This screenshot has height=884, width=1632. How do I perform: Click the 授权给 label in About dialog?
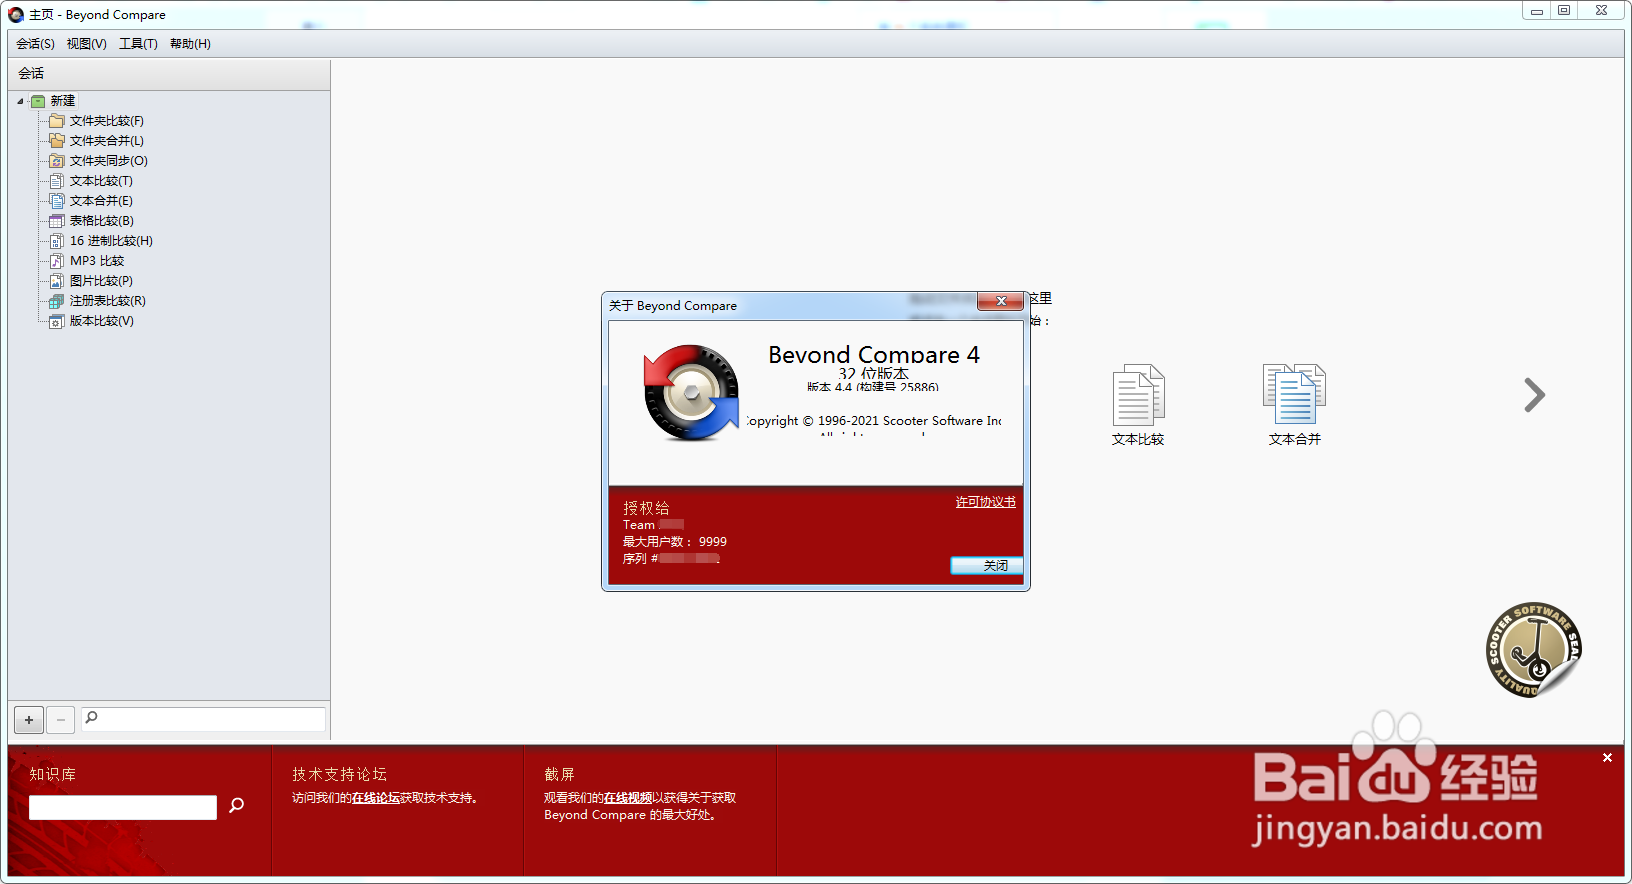(646, 508)
